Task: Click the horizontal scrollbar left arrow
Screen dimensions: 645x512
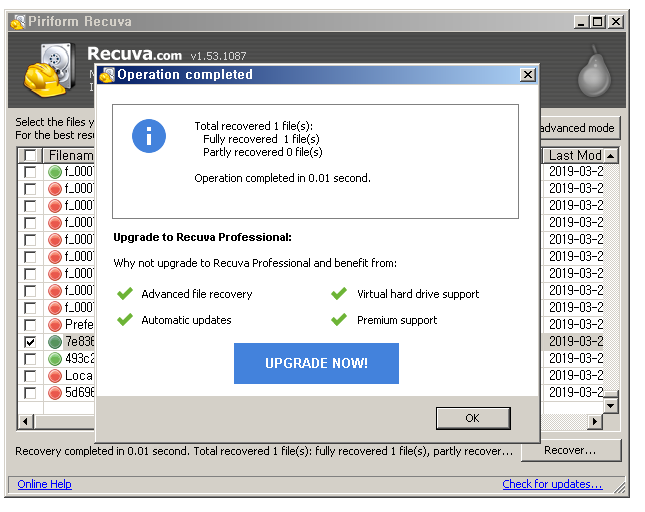Action: click(x=26, y=422)
